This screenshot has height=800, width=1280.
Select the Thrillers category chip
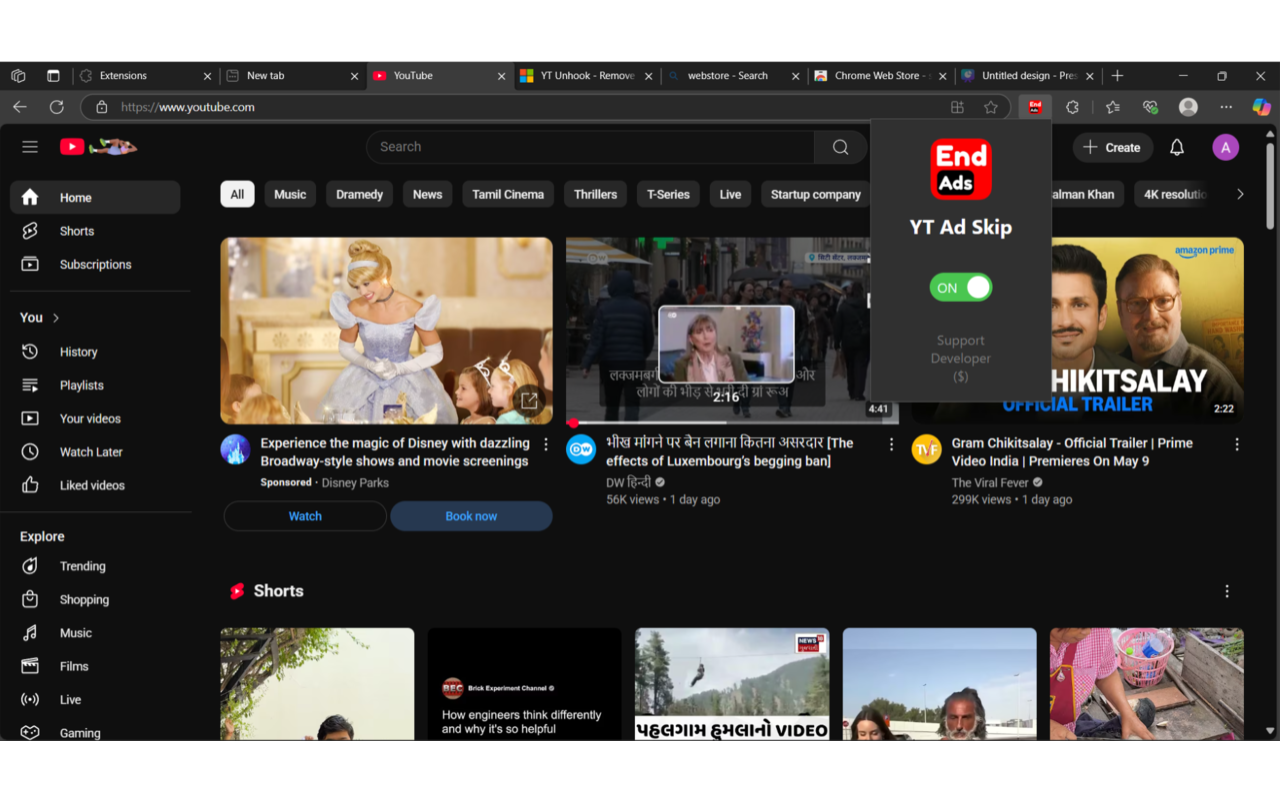[x=595, y=194]
